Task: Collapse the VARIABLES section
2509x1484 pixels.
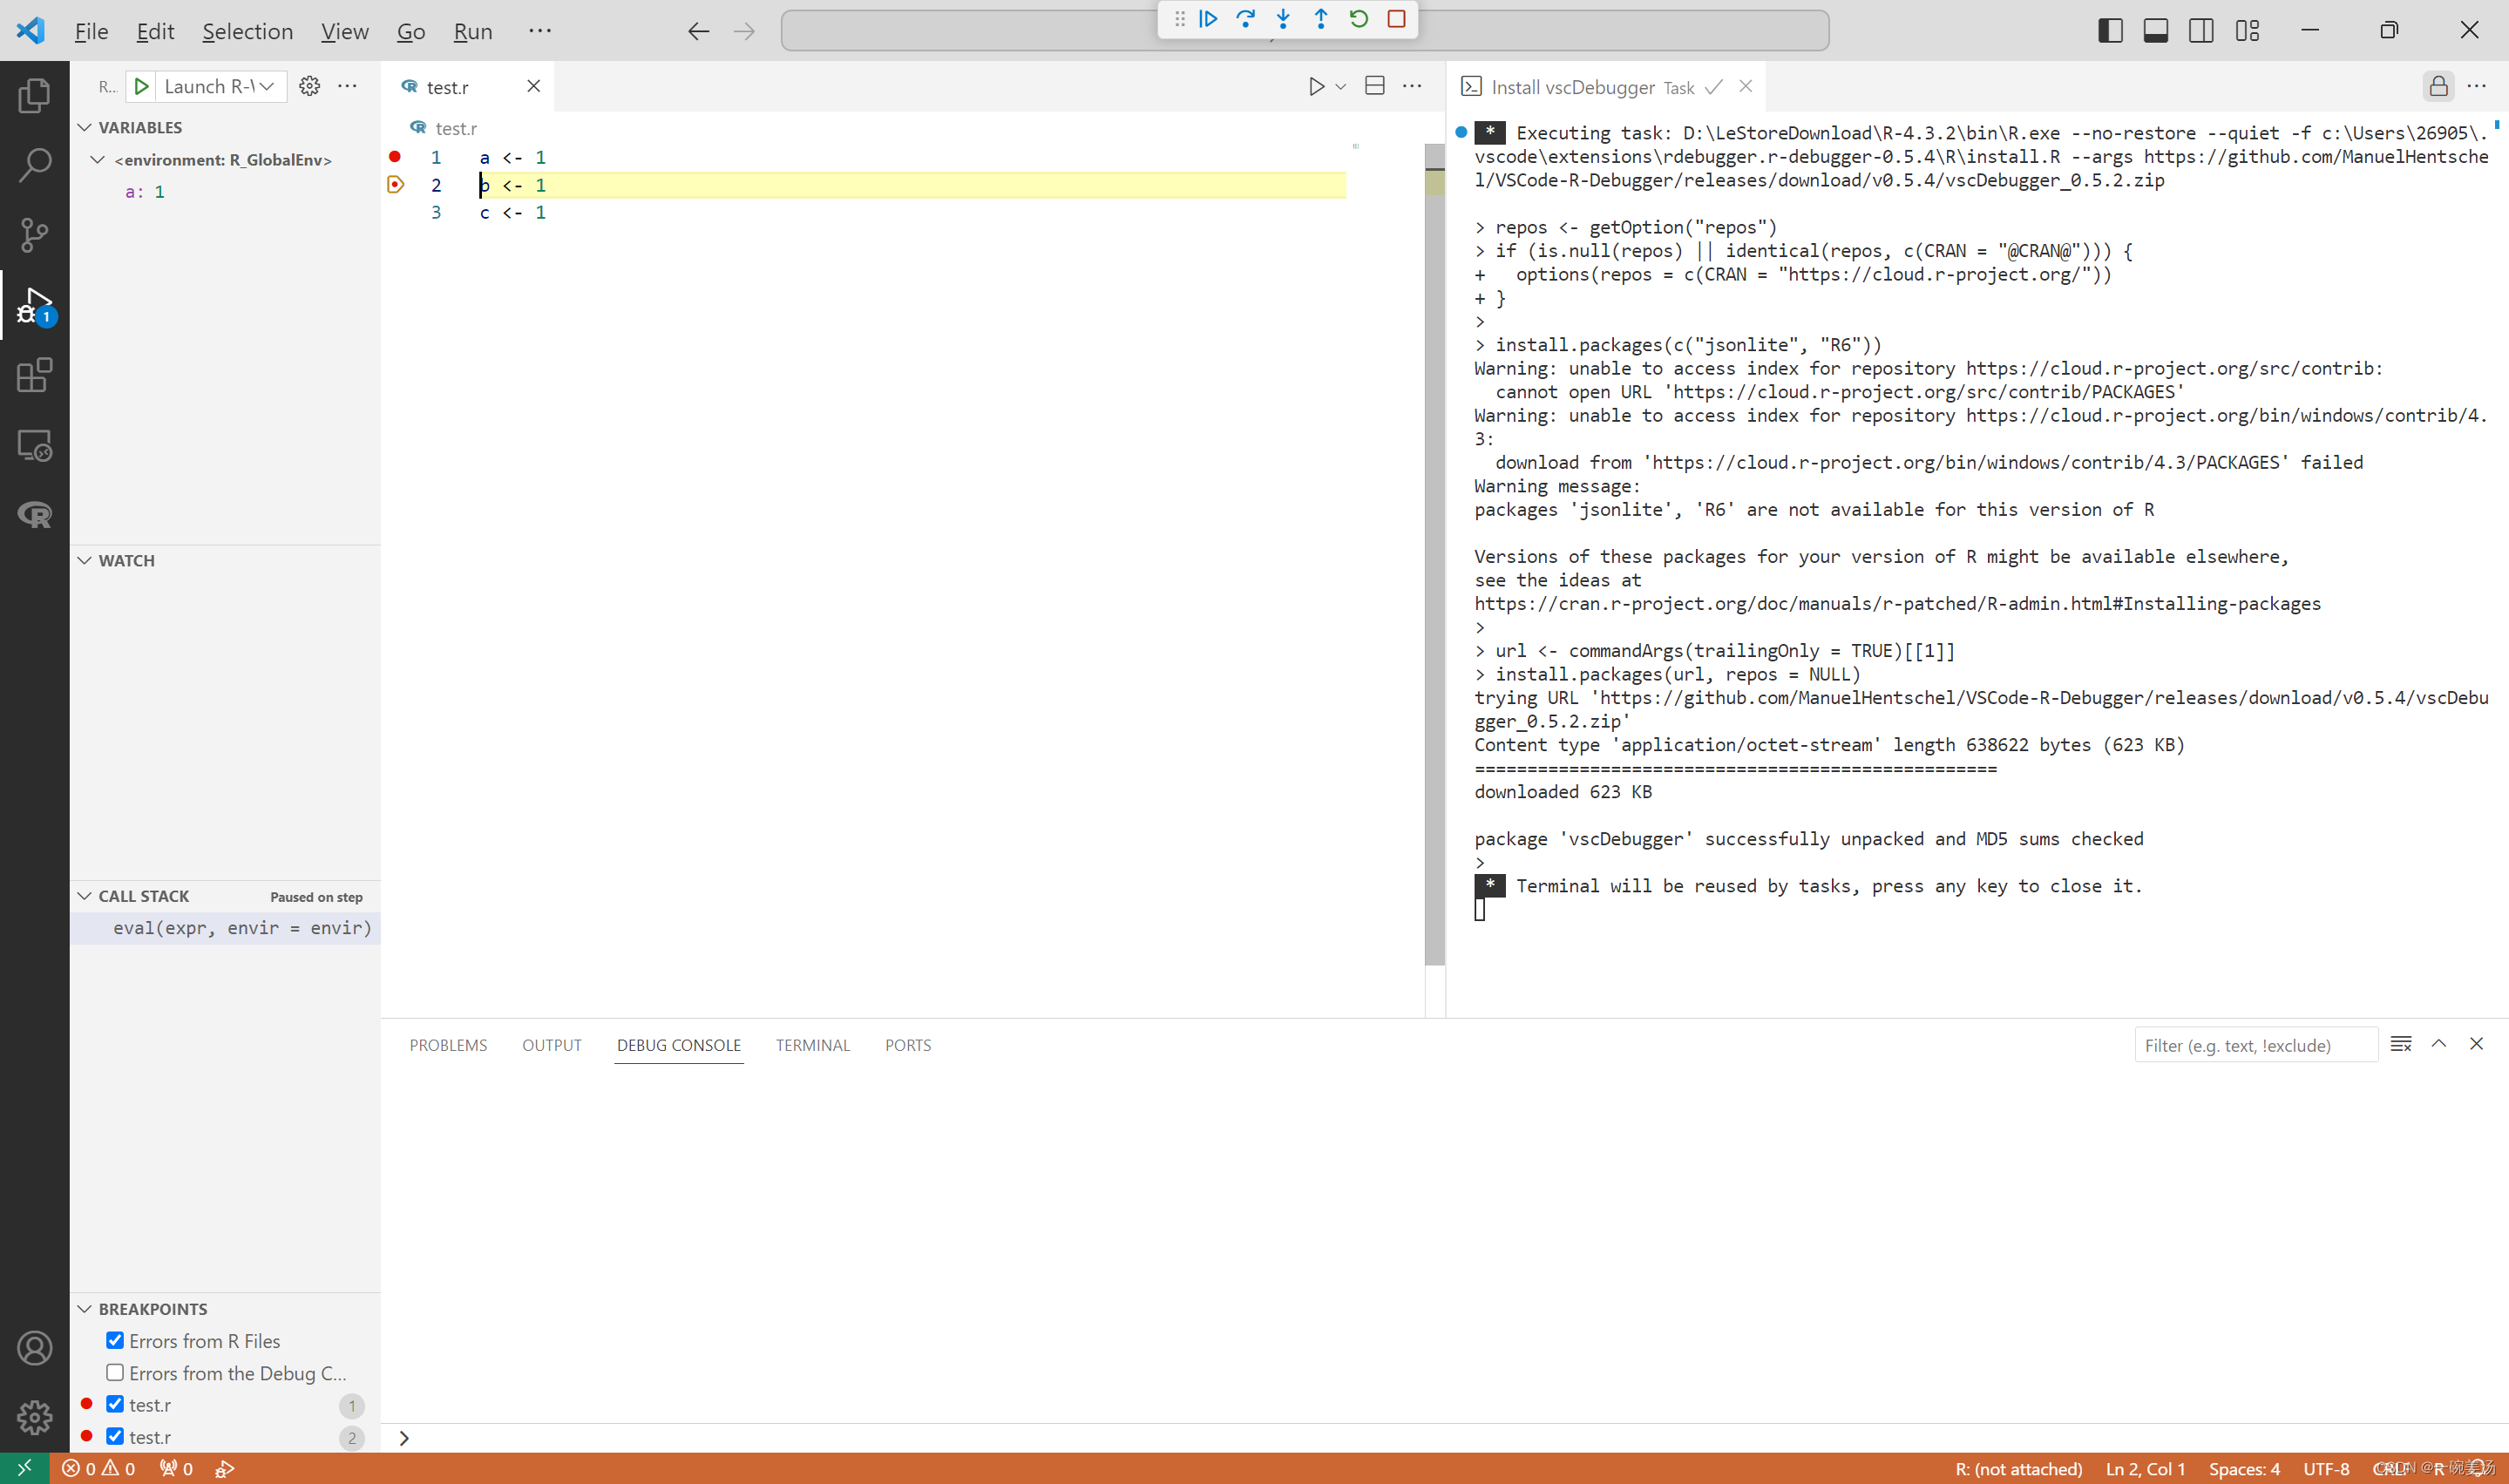Action: (x=84, y=126)
